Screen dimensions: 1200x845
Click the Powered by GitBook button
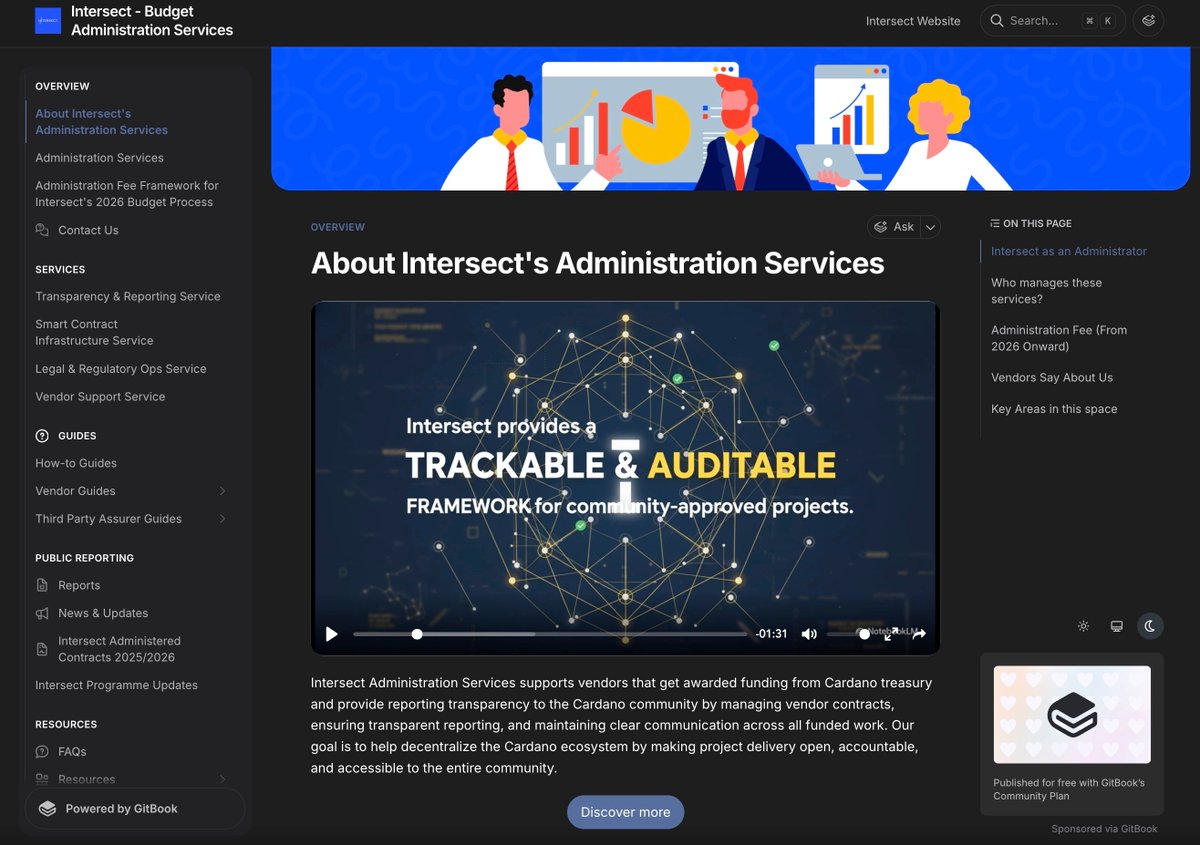[x=135, y=809]
